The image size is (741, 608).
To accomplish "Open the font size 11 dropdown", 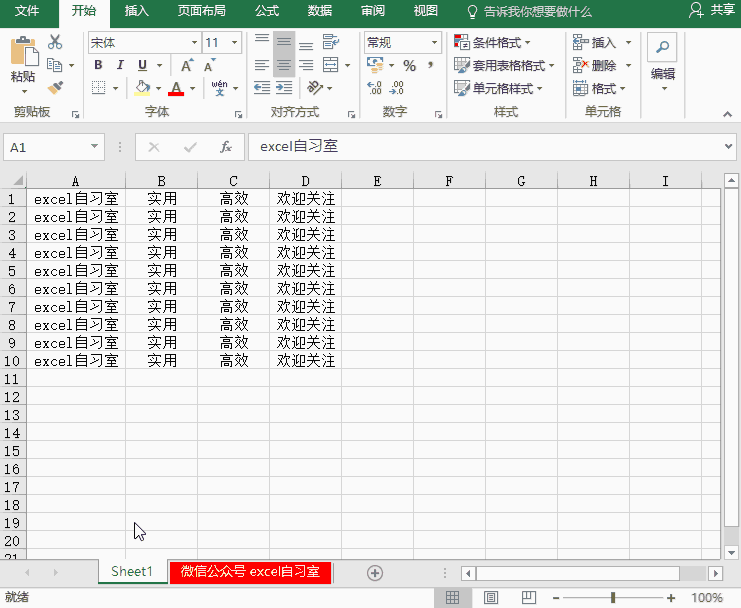I will click(x=234, y=43).
